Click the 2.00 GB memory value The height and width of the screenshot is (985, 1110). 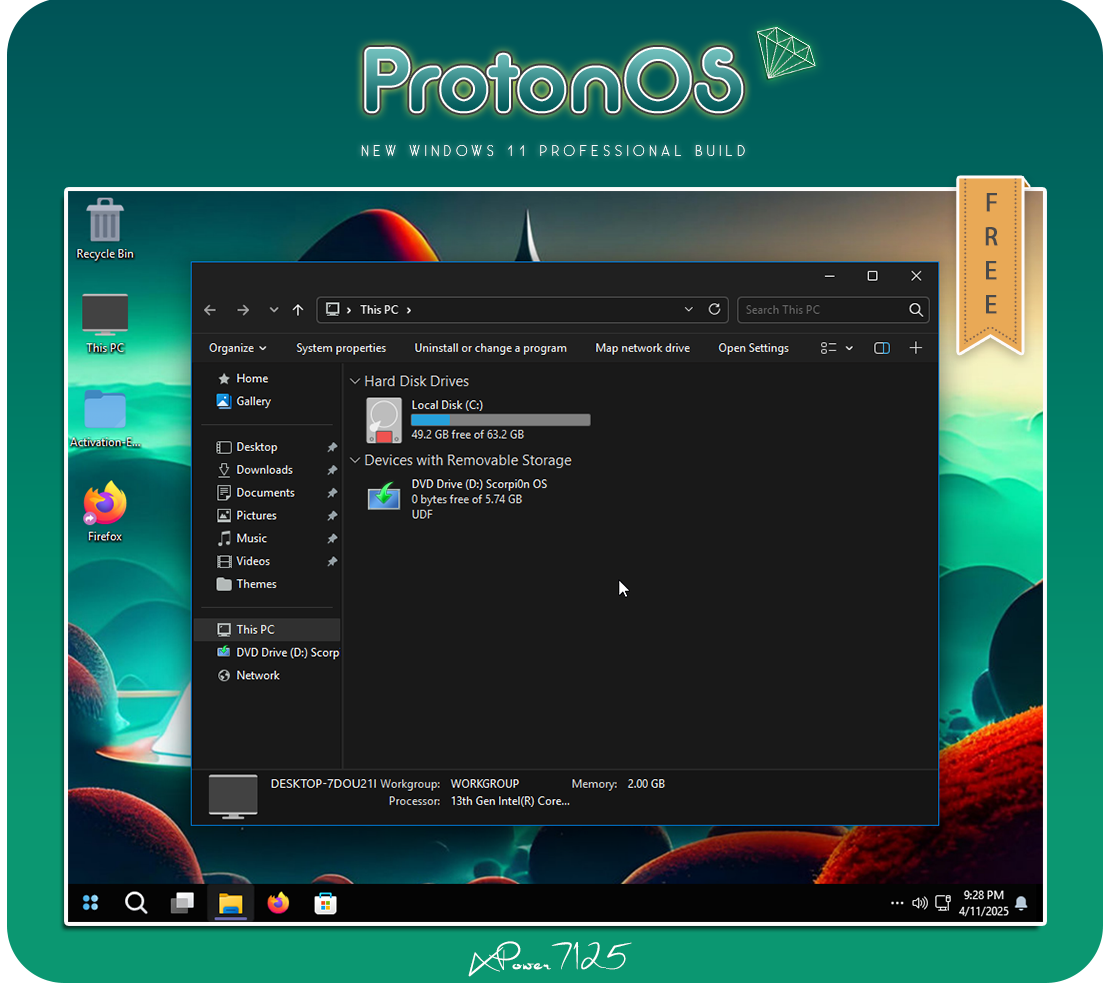pyautogui.click(x=646, y=784)
